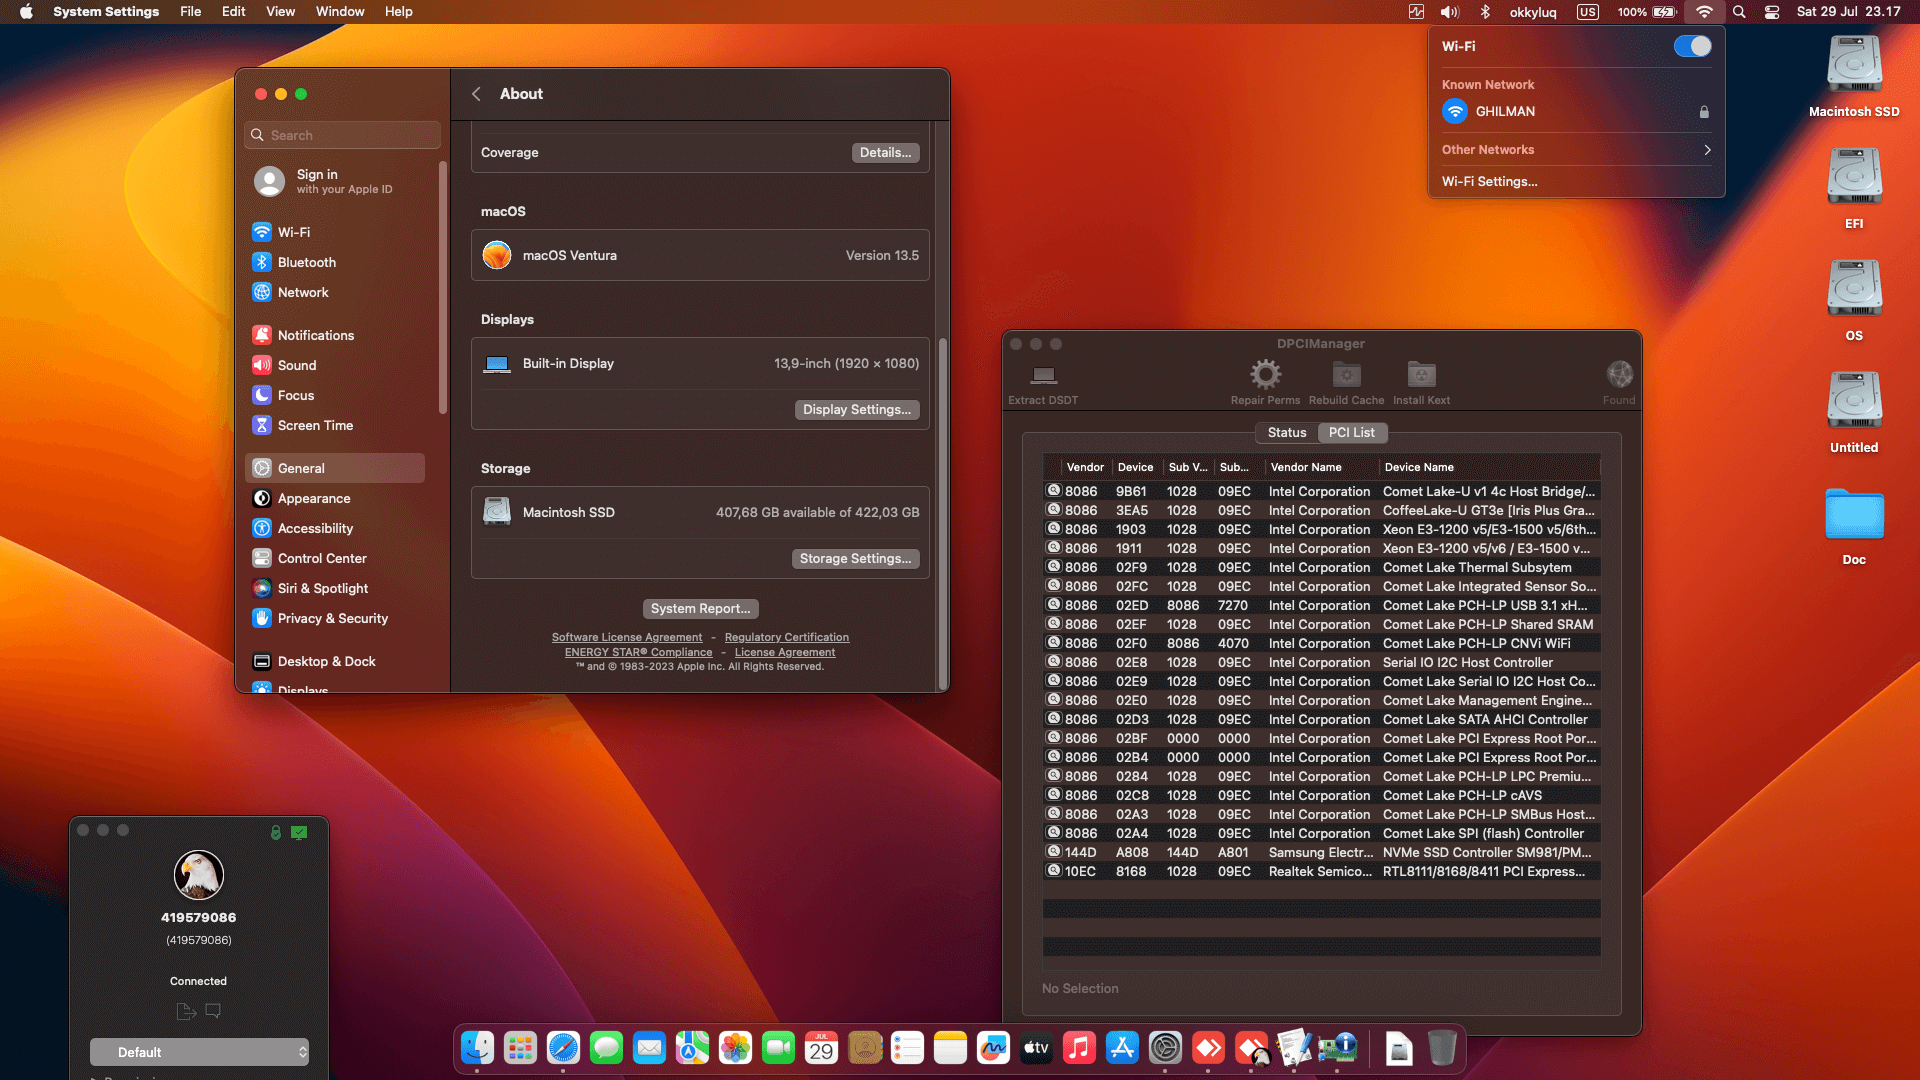Click the volume icon in the menu bar

point(1449,12)
